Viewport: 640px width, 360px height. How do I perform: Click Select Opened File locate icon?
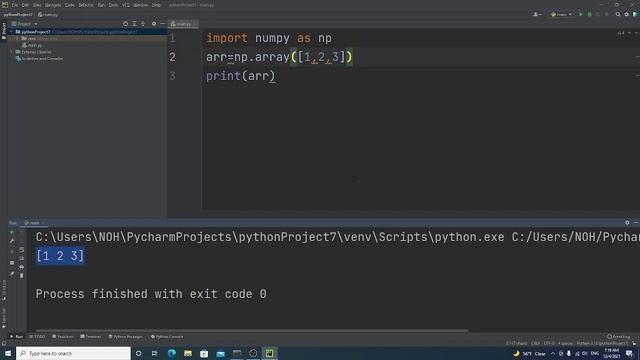click(125, 24)
